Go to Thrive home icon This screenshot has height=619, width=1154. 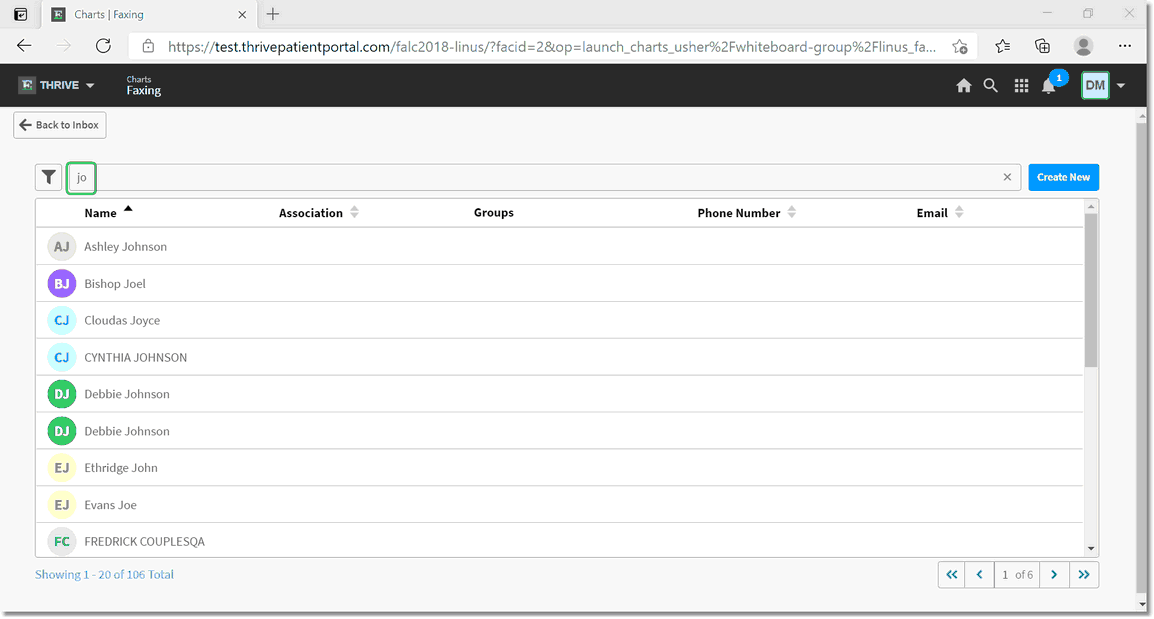(963, 85)
